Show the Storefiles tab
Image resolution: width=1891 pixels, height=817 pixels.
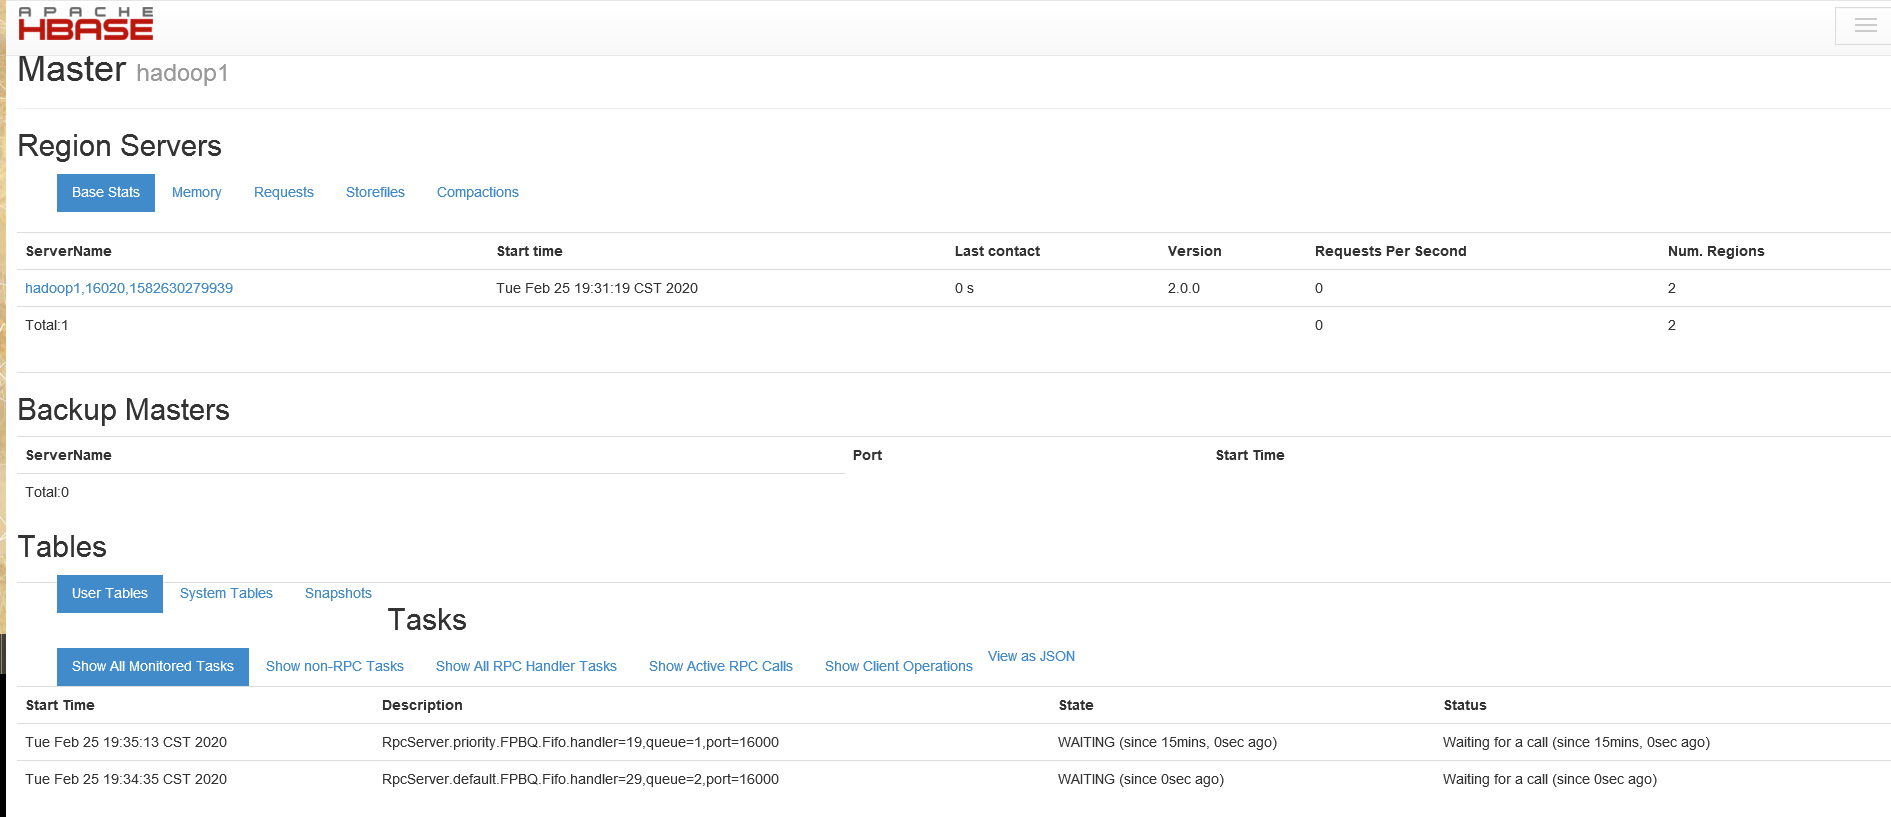pos(375,193)
